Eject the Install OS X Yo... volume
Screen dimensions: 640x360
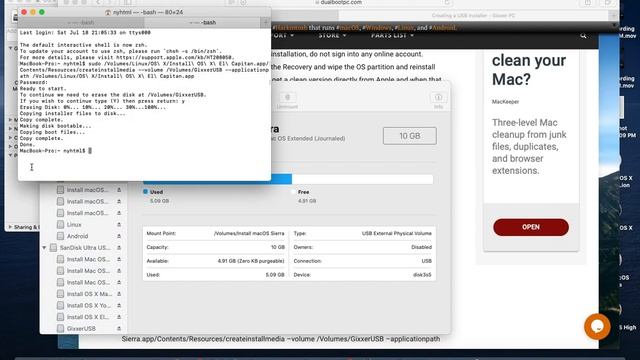click(x=119, y=305)
